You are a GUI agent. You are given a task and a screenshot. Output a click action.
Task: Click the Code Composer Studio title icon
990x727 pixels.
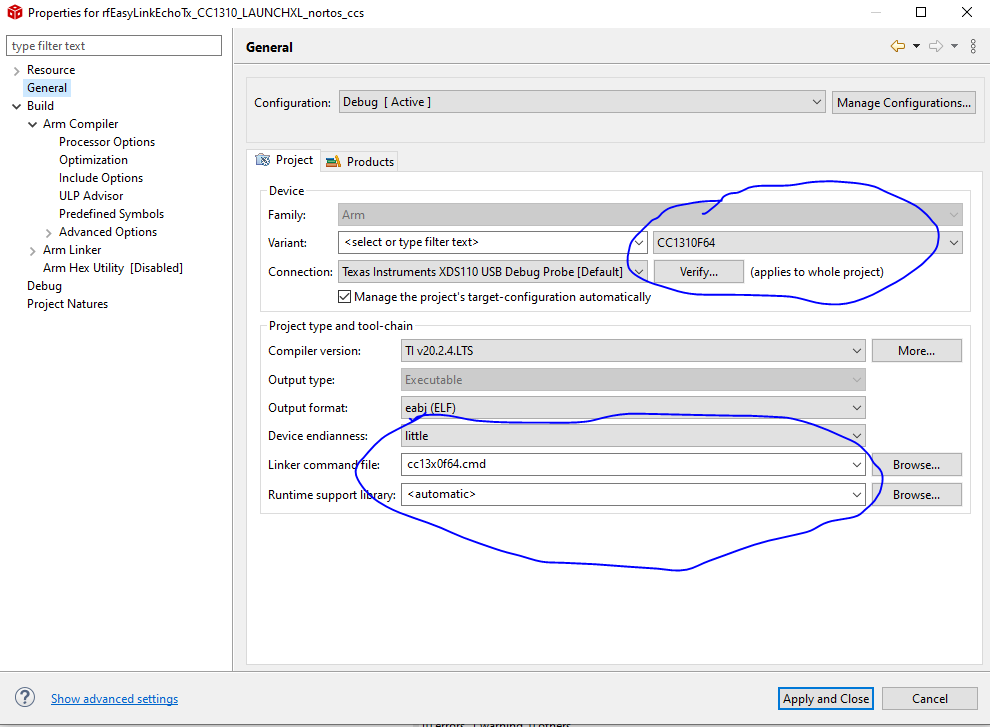point(15,12)
